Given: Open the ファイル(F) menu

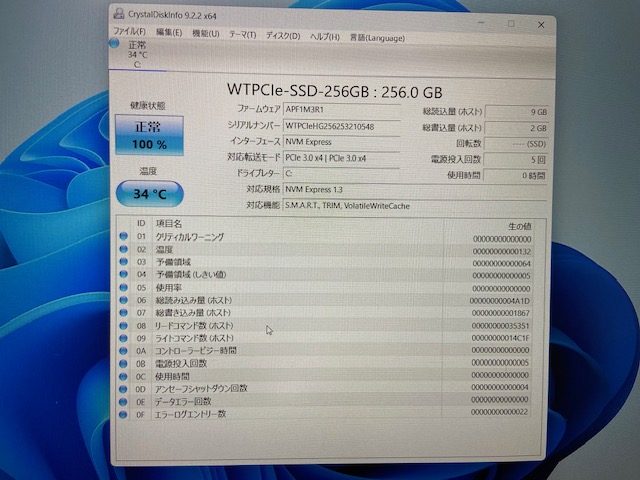Looking at the screenshot, I should coord(130,34).
